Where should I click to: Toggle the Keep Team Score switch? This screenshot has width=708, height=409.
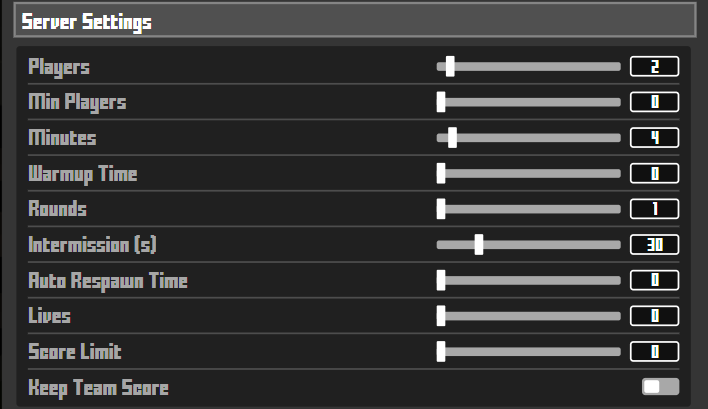click(660, 387)
